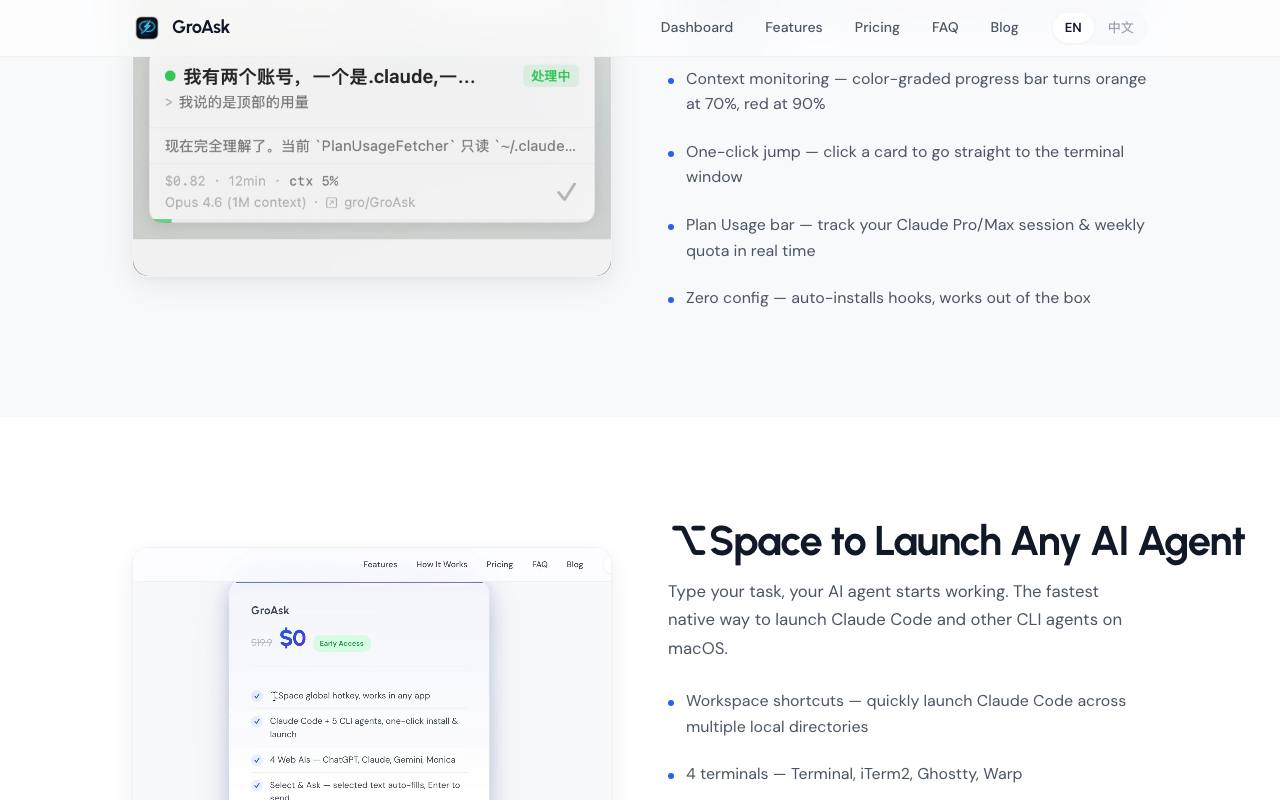Click the 'Space to Launch Any AI Agent' heading
This screenshot has height=800, width=1280.
coord(957,541)
